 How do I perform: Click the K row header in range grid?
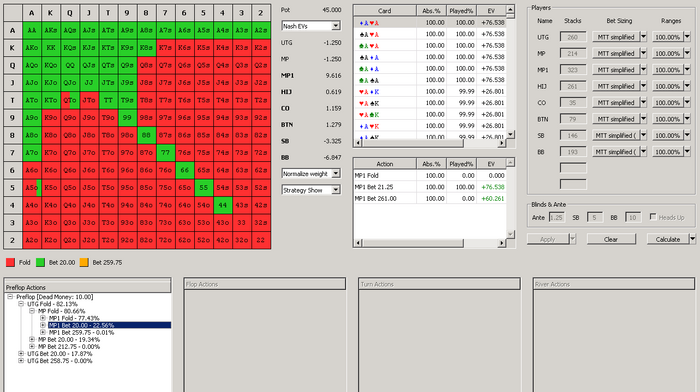click(x=12, y=48)
